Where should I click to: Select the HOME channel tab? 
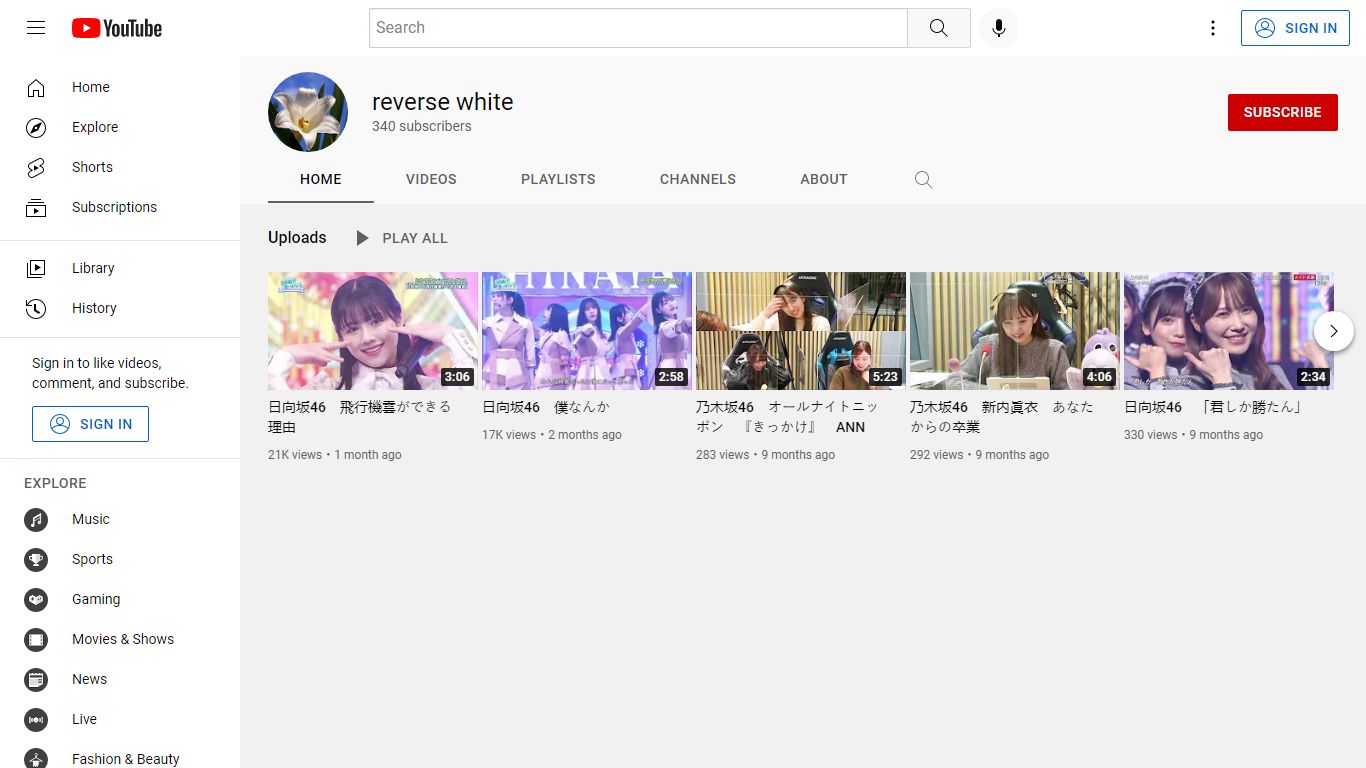tap(321, 179)
